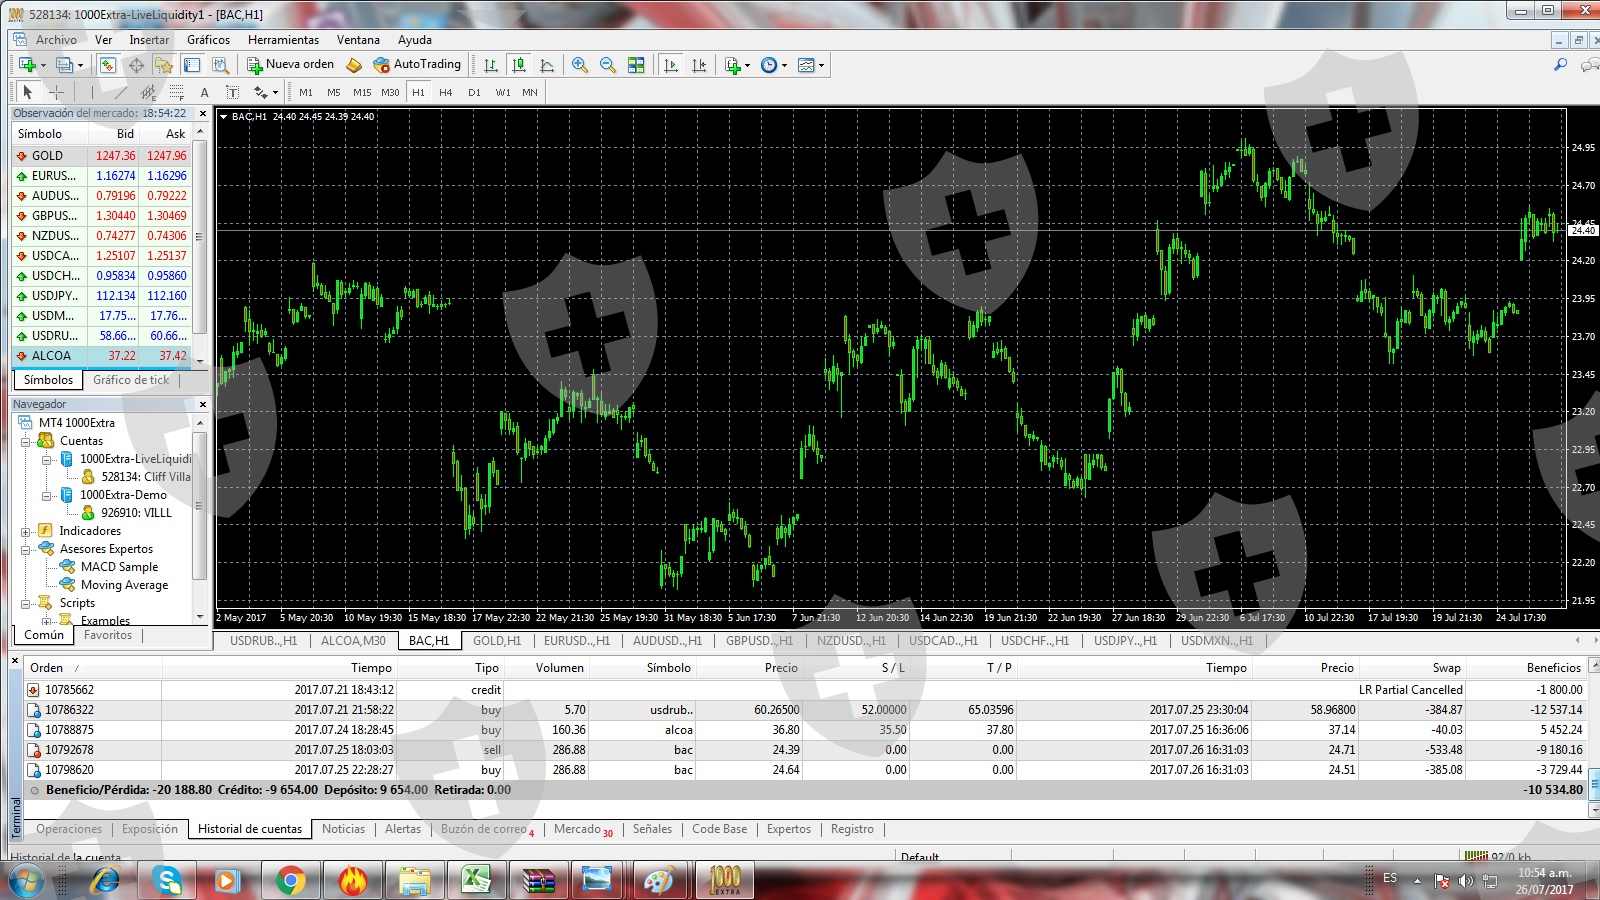This screenshot has height=900, width=1600.
Task: Select the Text Label tool
Action: tap(232, 92)
